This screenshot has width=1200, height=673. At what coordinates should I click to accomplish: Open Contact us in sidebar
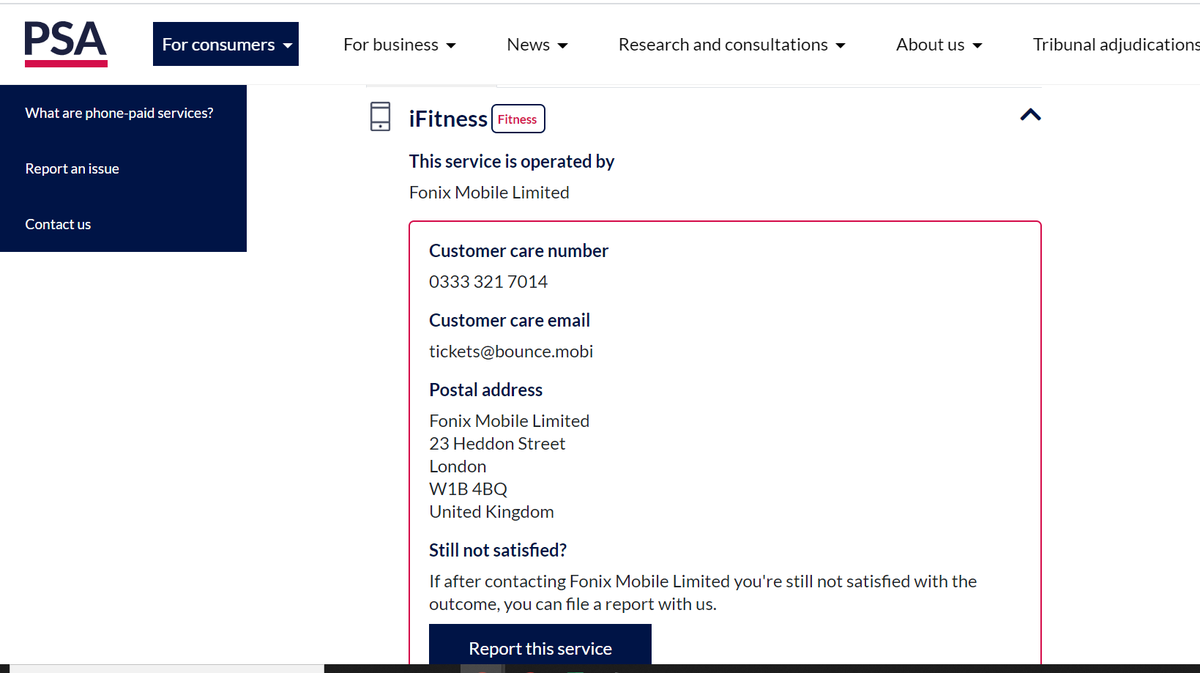coord(58,224)
